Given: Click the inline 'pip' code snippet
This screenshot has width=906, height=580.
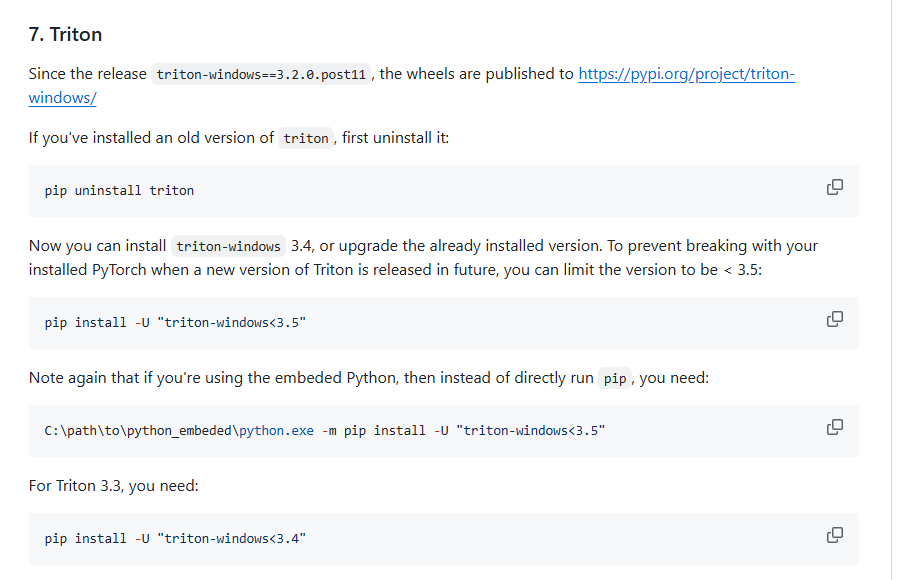Looking at the screenshot, I should pos(614,379).
